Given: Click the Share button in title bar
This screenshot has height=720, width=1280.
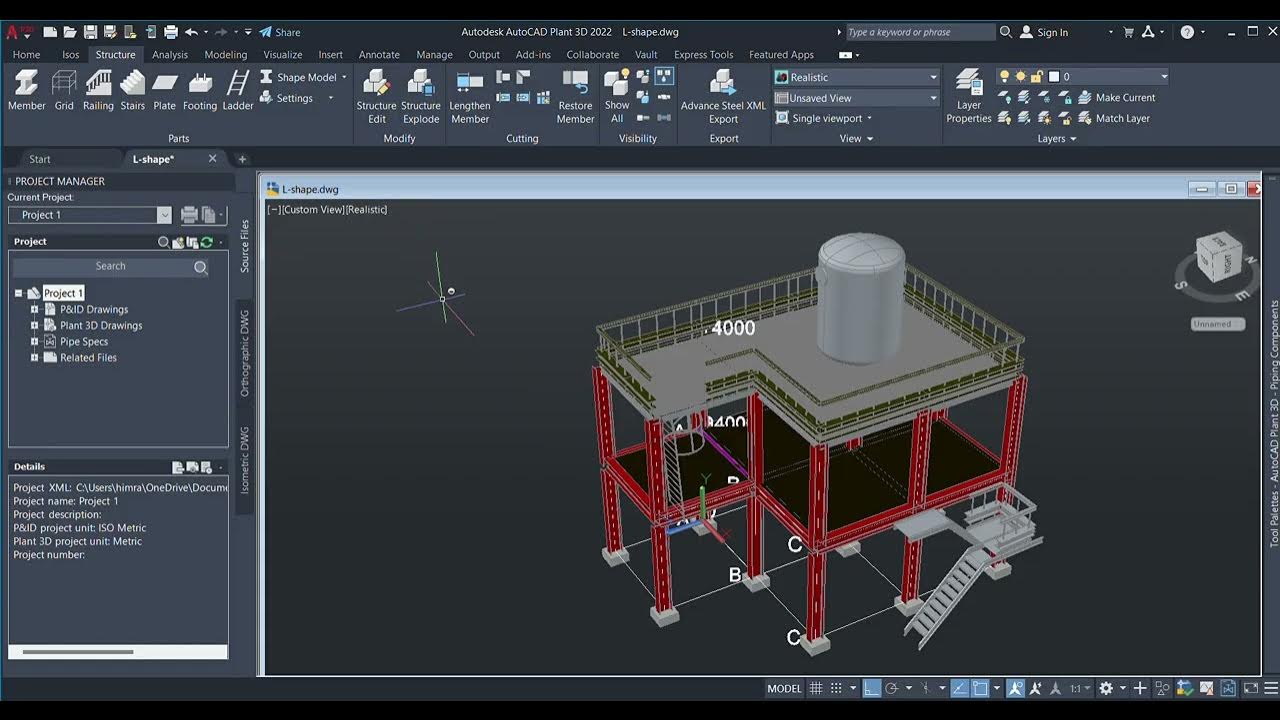Looking at the screenshot, I should tap(279, 32).
